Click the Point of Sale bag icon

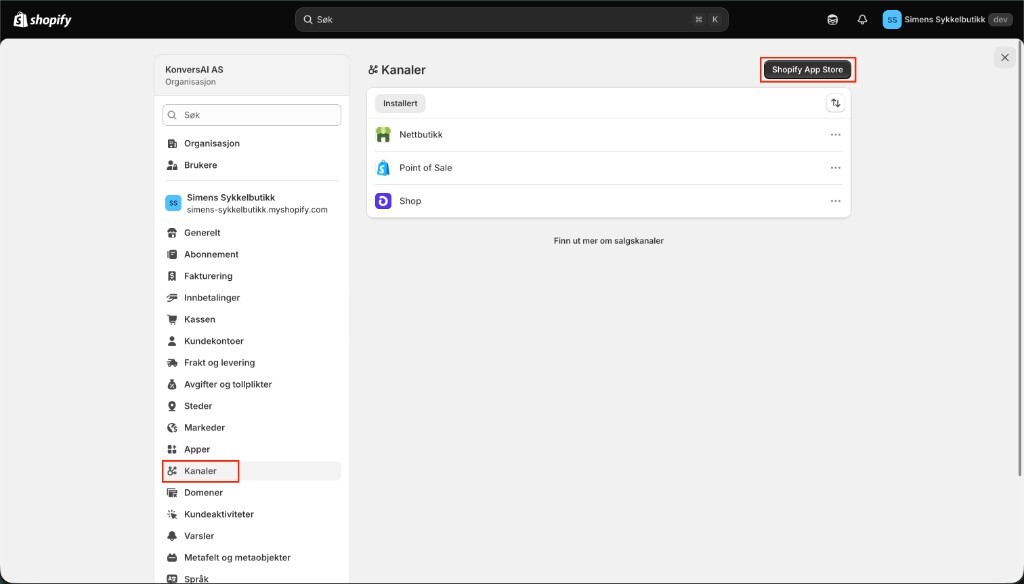coord(383,168)
